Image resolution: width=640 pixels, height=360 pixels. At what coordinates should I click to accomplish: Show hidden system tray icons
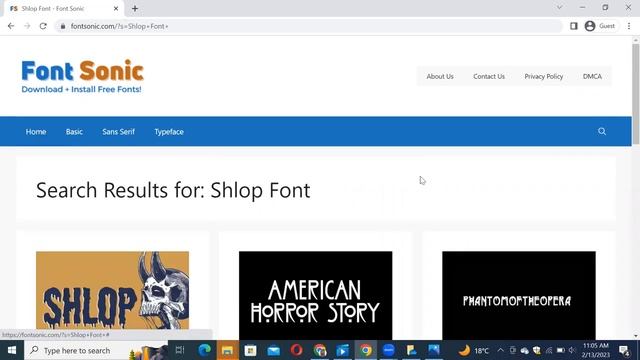pos(500,350)
